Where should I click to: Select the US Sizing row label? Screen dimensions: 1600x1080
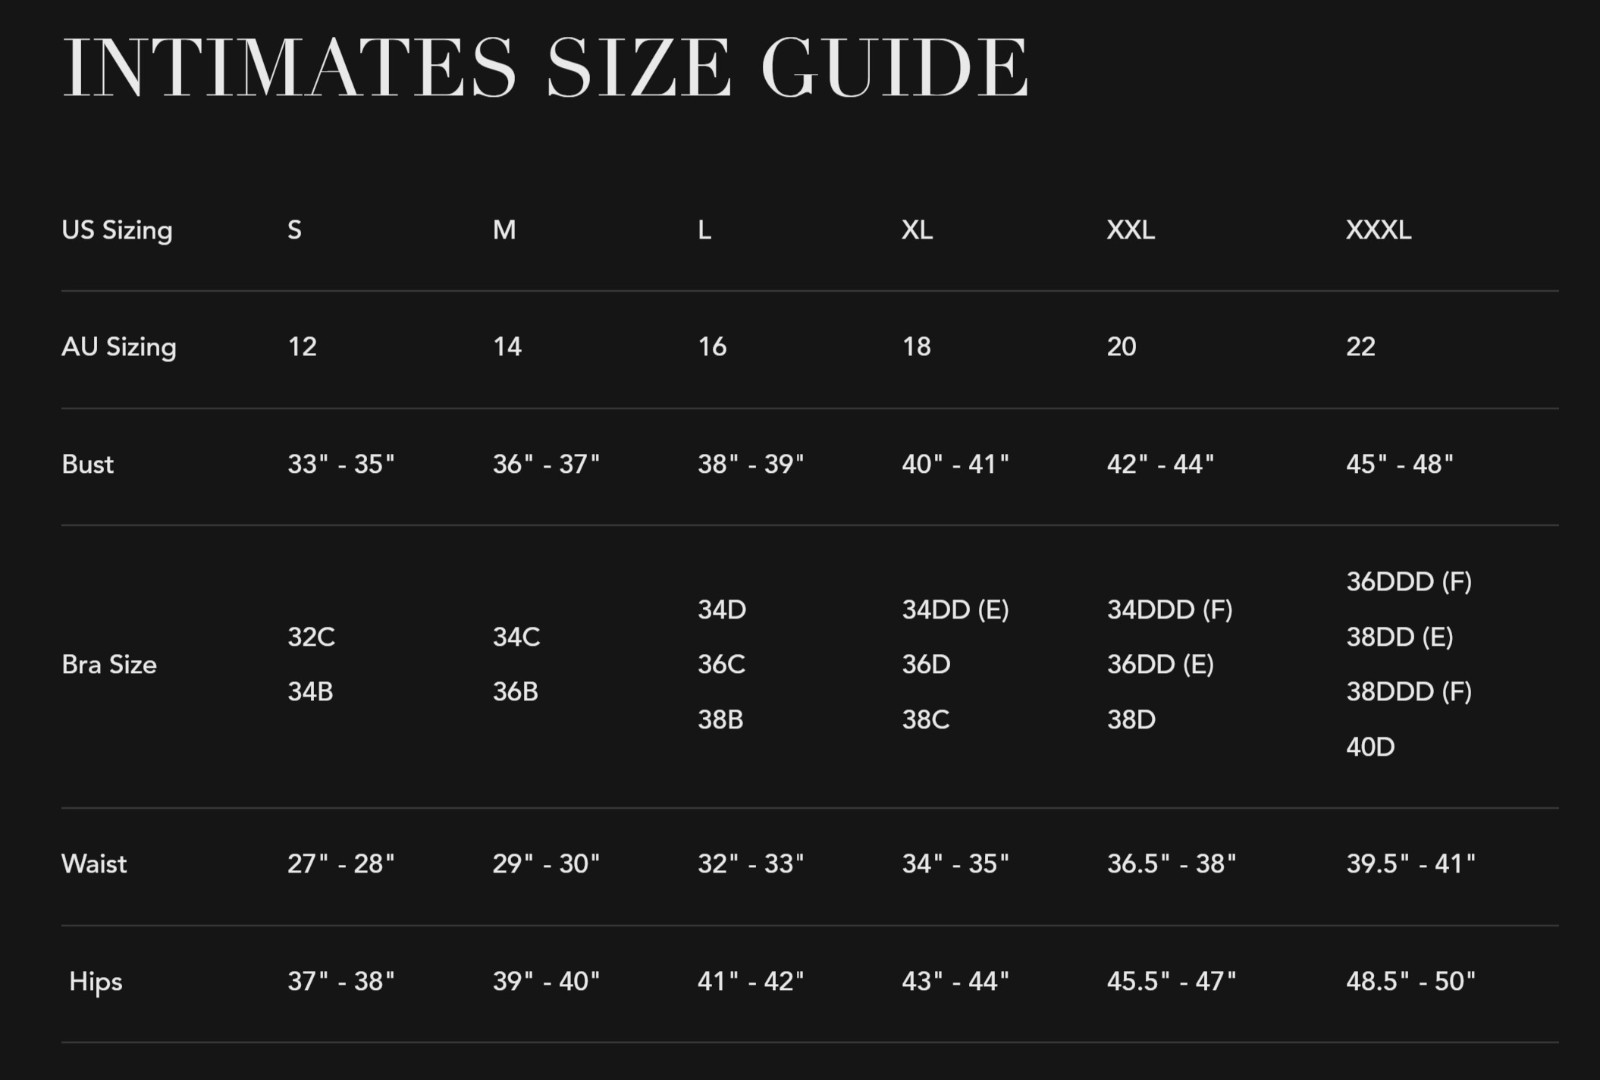117,230
